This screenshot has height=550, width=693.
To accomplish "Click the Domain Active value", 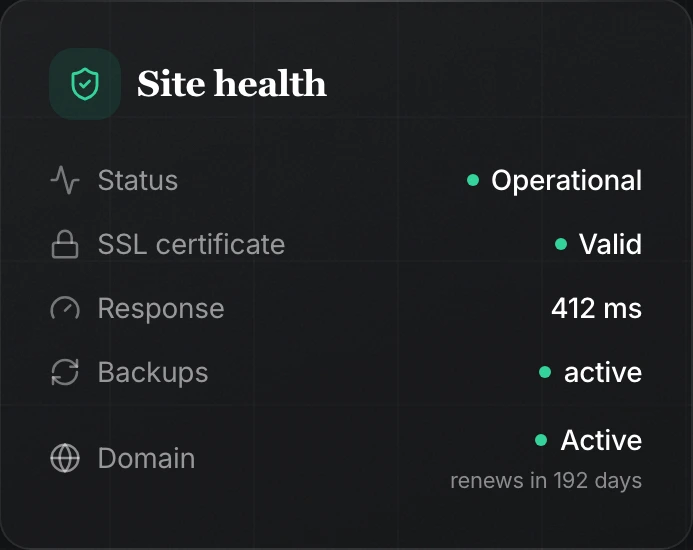I will (x=601, y=440).
